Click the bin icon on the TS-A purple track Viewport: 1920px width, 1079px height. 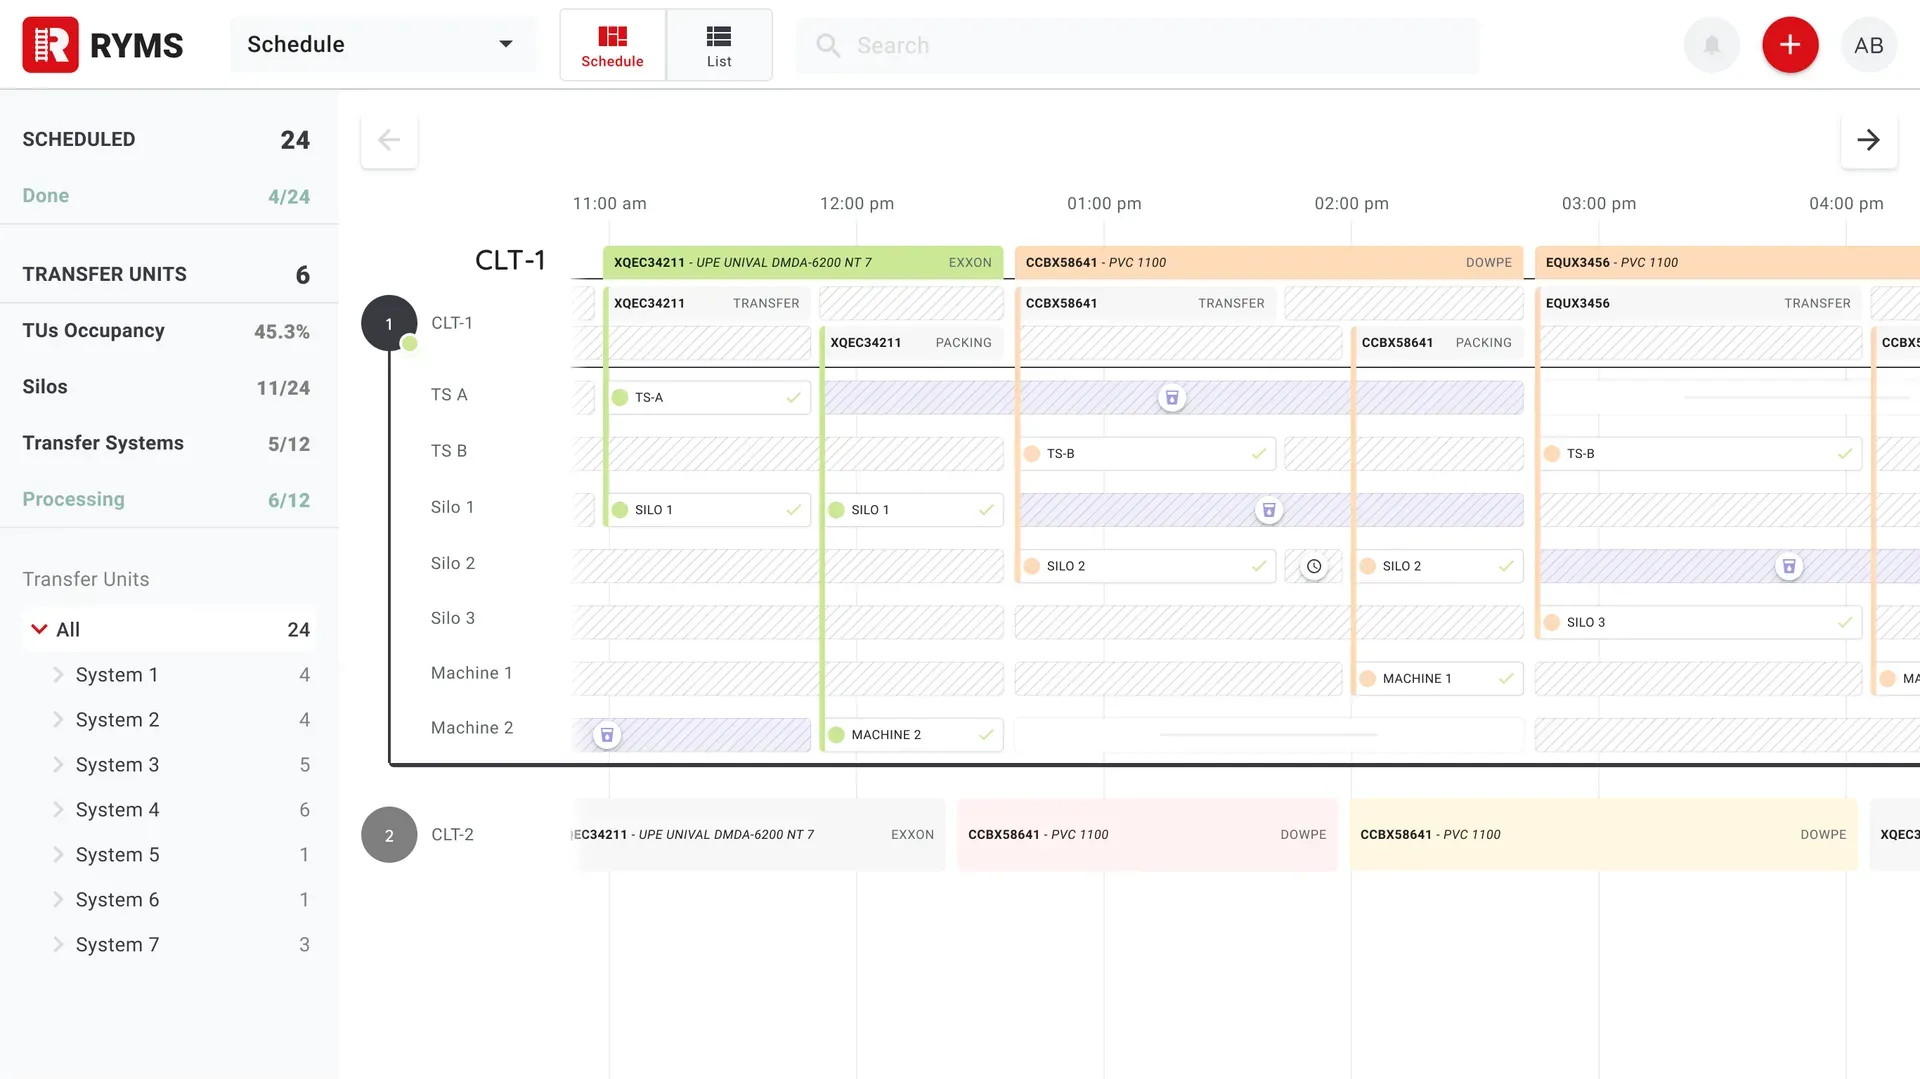pos(1172,397)
